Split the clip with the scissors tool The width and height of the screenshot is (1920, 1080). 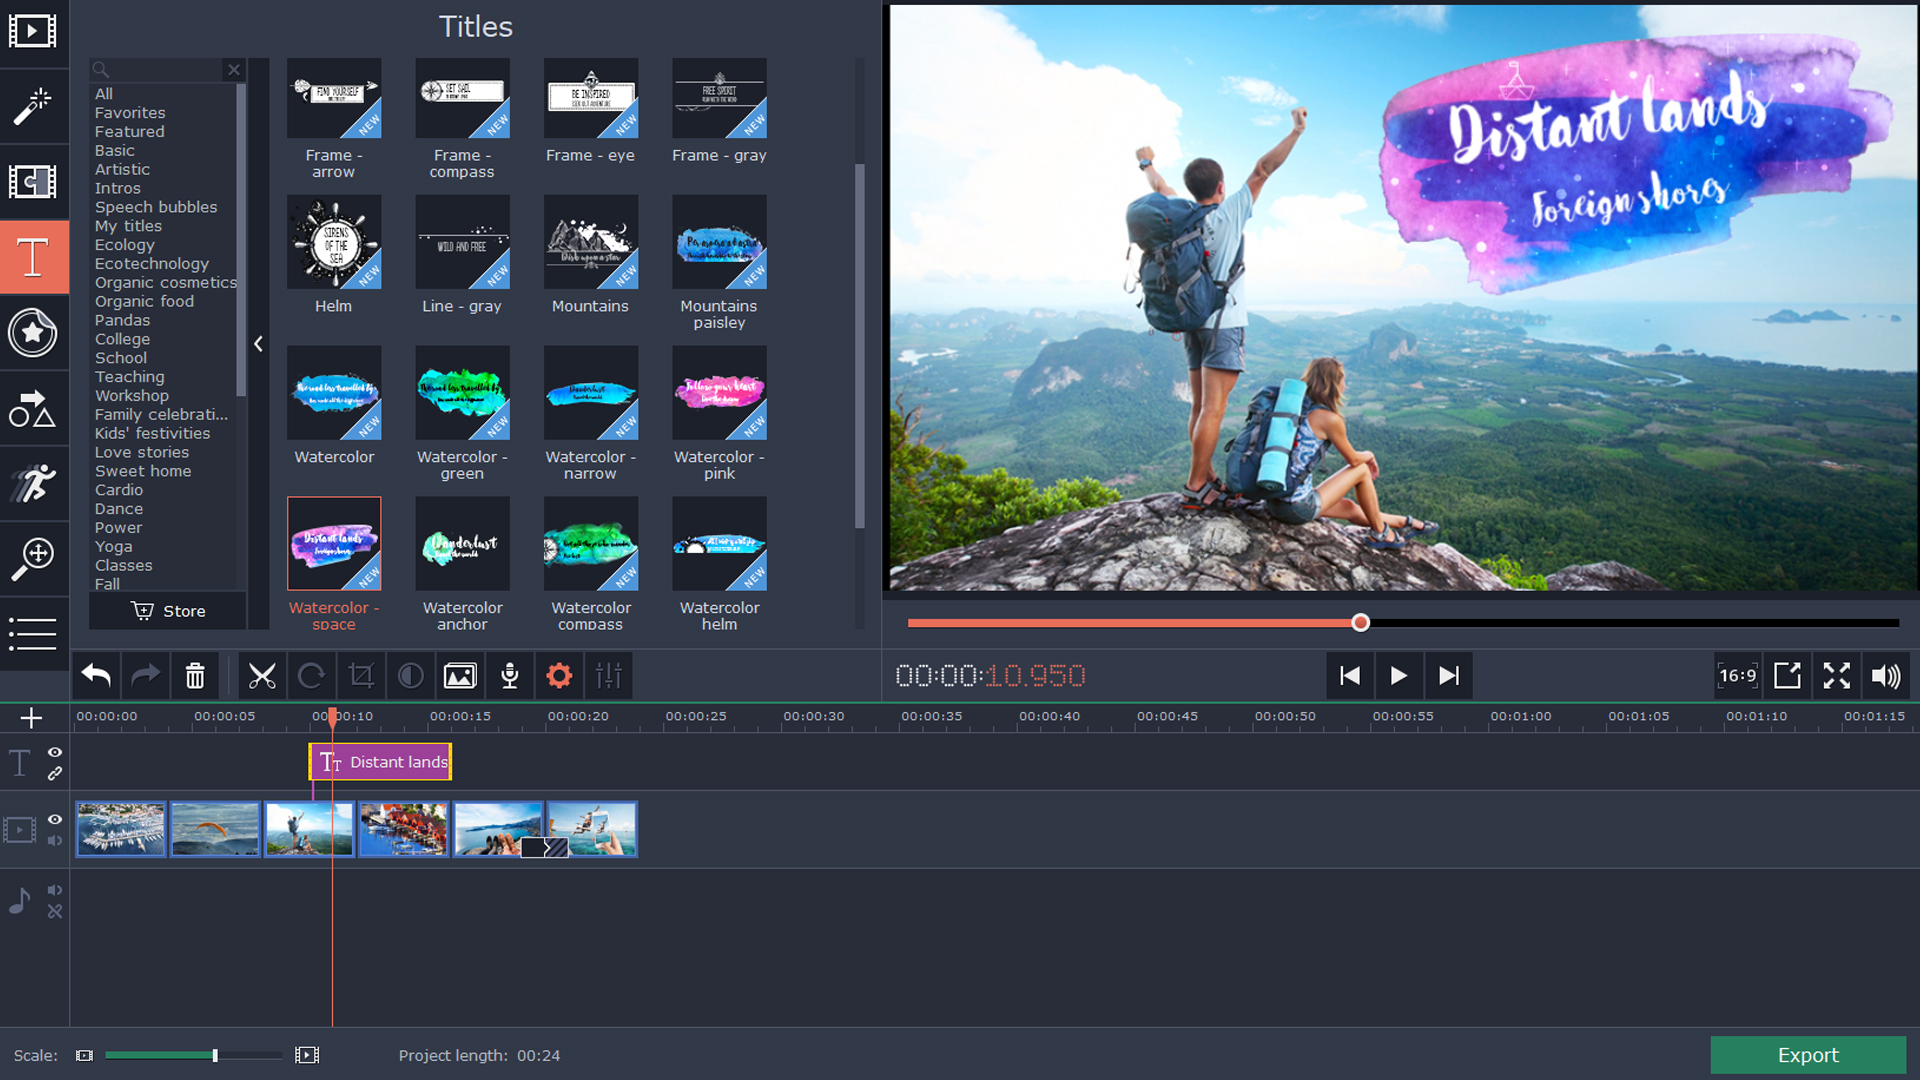(262, 675)
